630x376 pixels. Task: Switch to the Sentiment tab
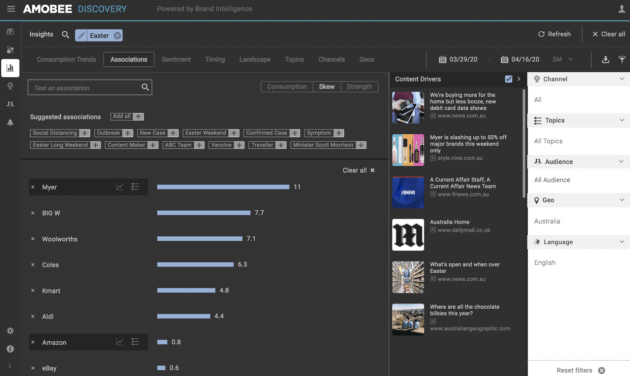coord(176,59)
